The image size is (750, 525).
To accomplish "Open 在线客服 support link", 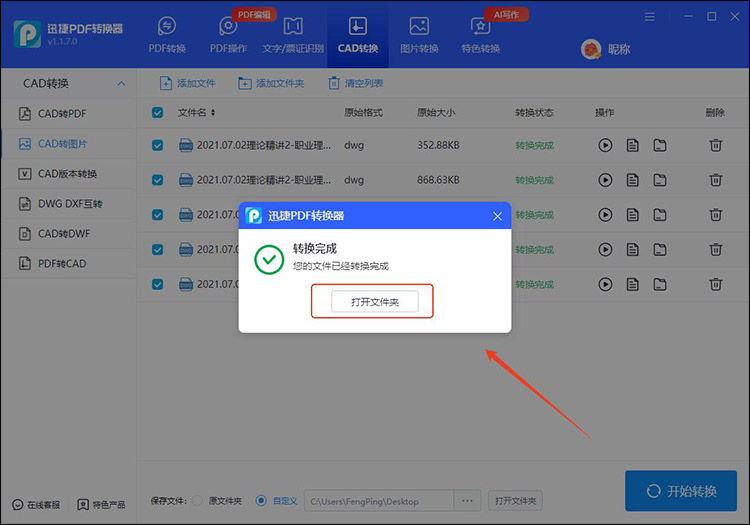I will pyautogui.click(x=36, y=504).
